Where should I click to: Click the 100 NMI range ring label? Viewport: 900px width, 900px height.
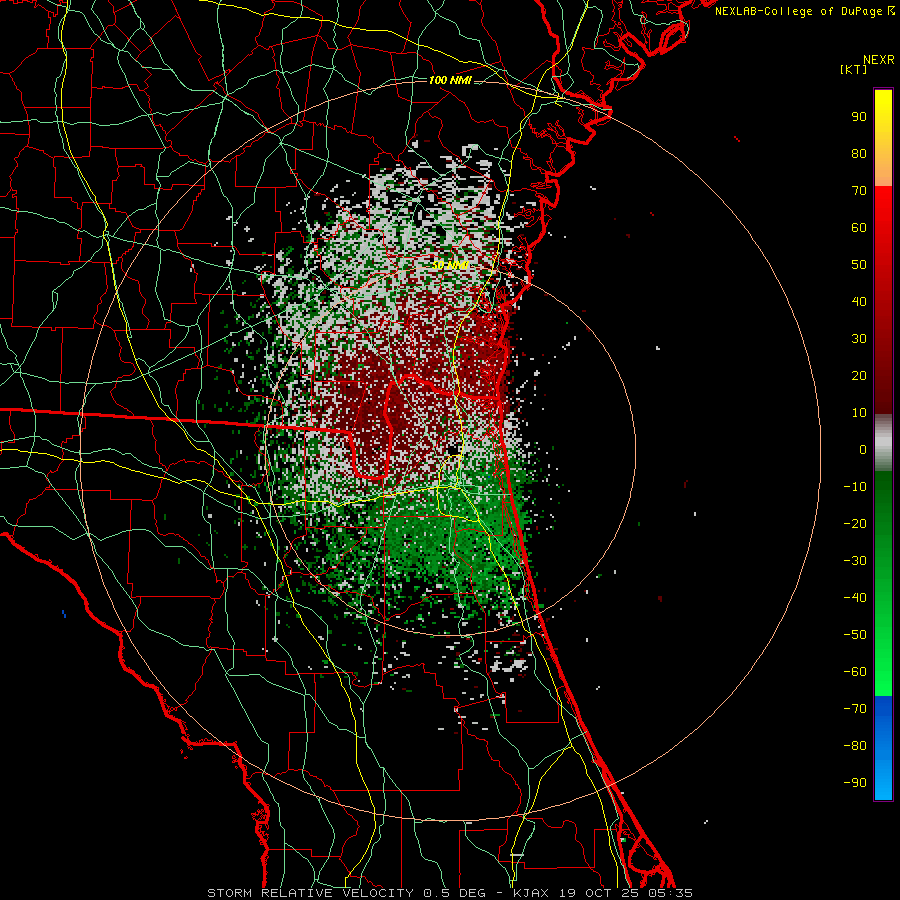click(450, 80)
